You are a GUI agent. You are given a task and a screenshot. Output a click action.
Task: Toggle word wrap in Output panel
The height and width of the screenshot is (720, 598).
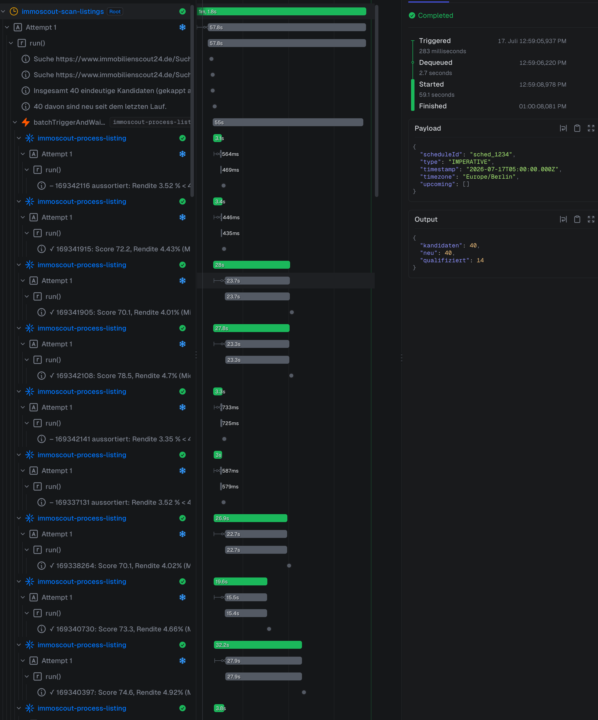(x=563, y=219)
